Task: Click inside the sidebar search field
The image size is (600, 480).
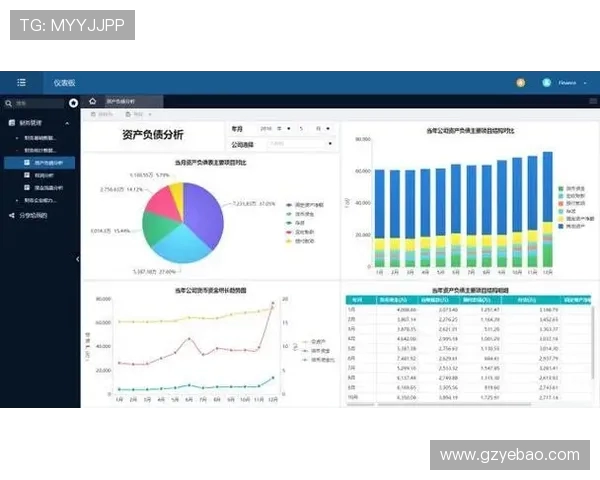Action: (x=39, y=103)
